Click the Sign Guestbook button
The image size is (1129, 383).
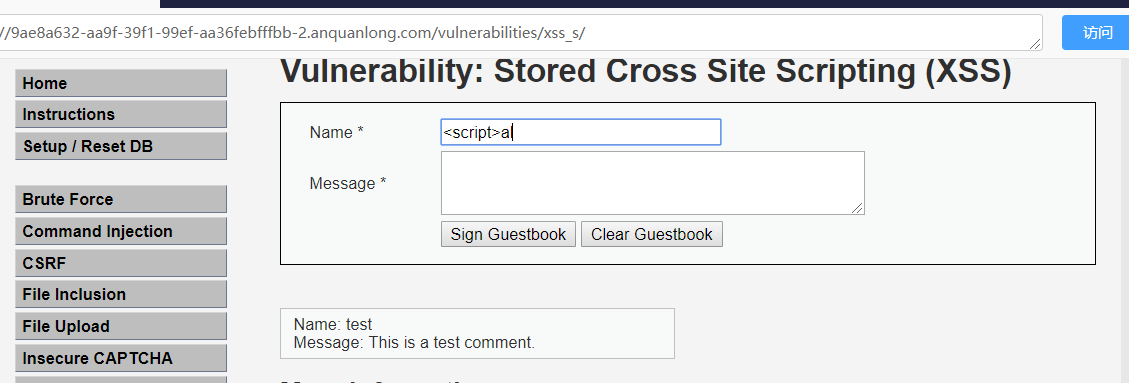pyautogui.click(x=508, y=234)
